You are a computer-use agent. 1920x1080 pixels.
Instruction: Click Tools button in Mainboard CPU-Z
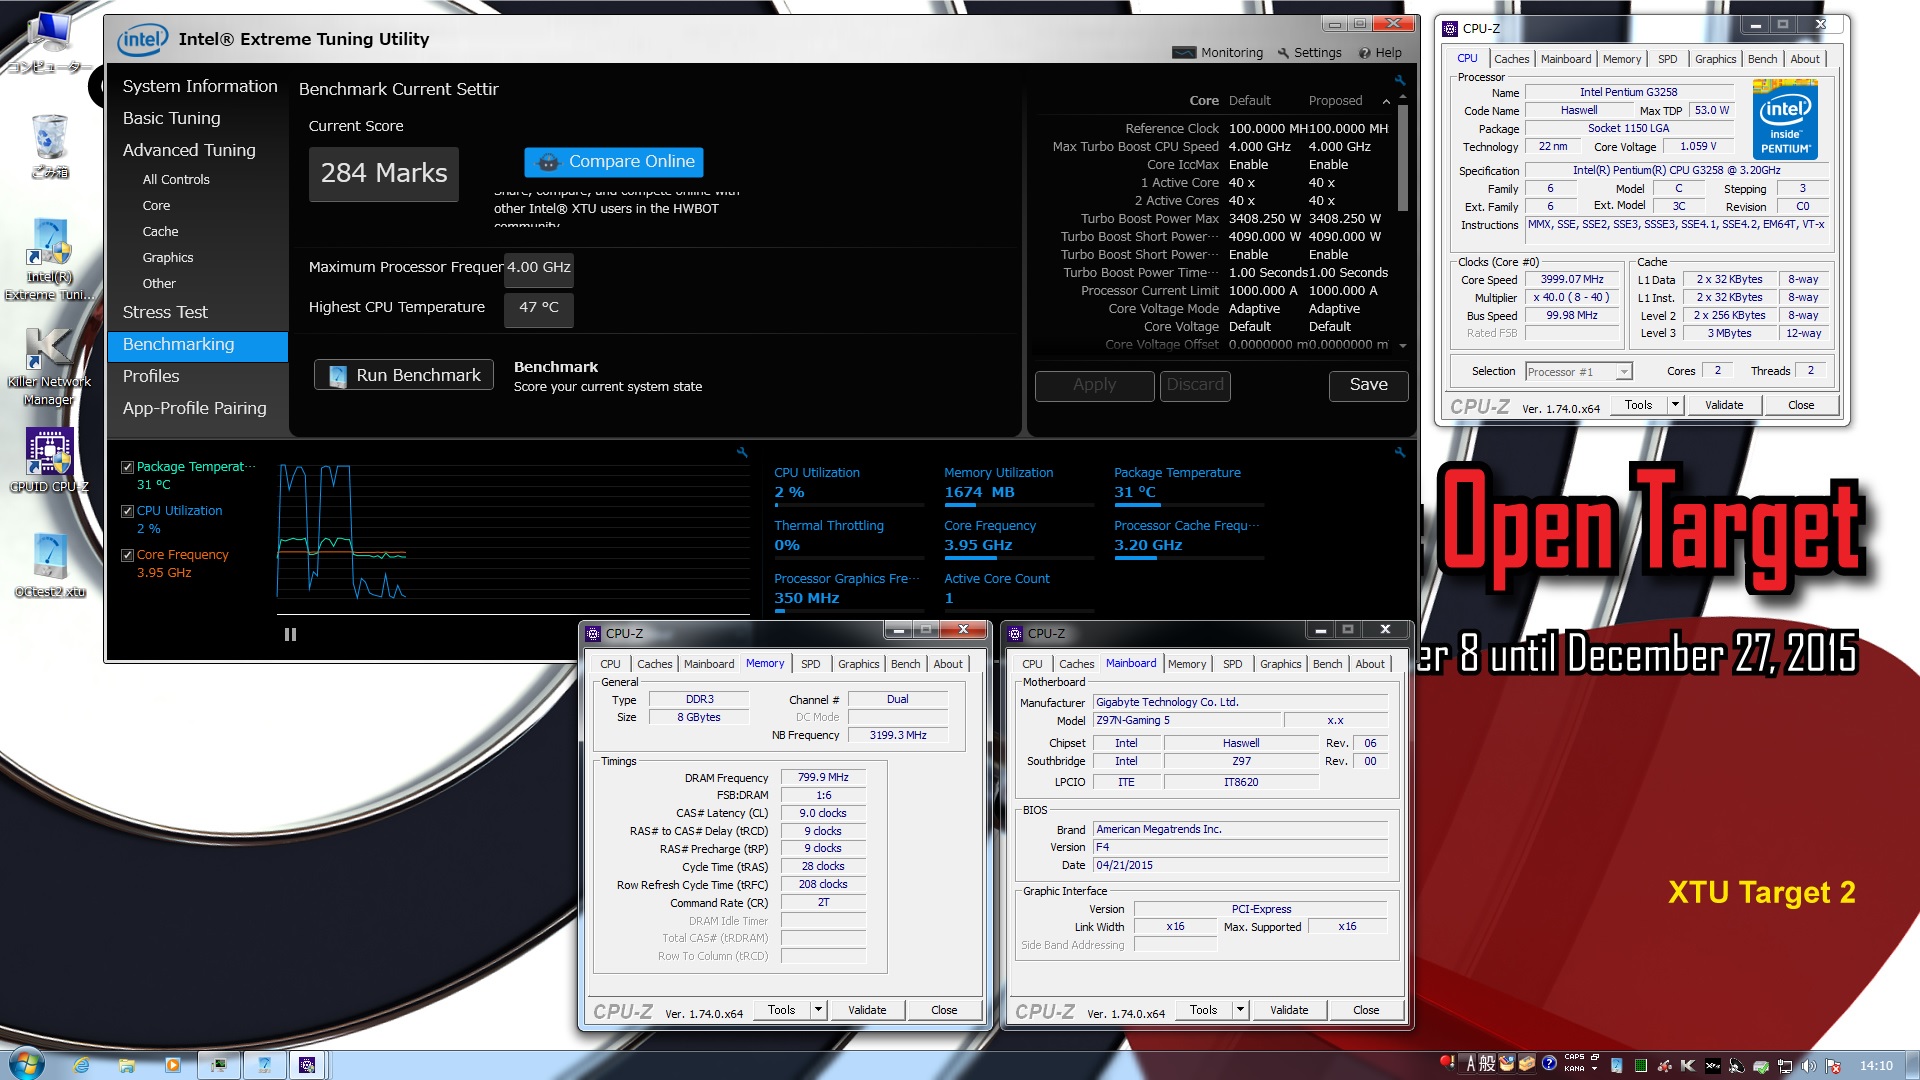click(1203, 1010)
